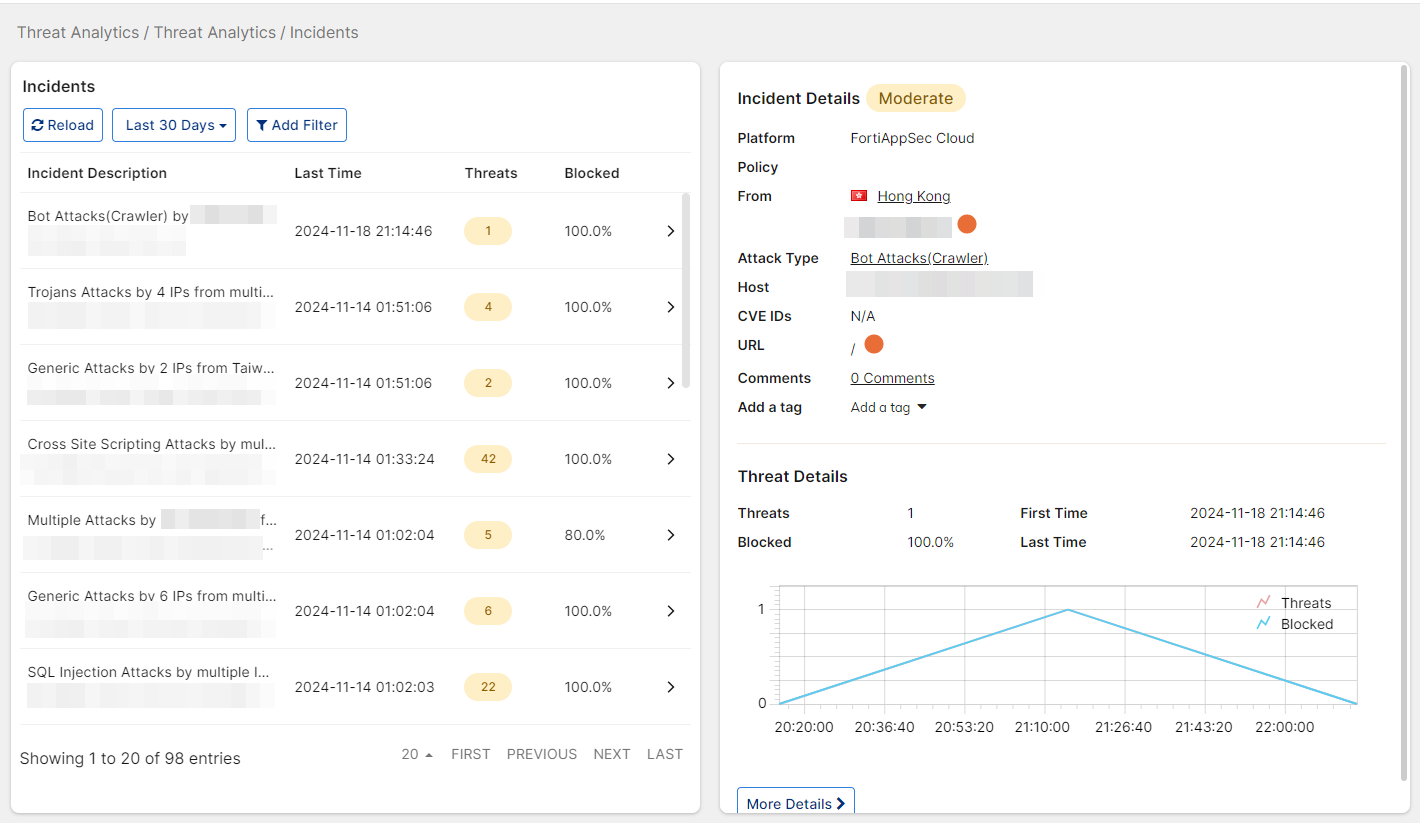The height and width of the screenshot is (823, 1420).
Task: Expand the Add a tag dropdown
Action: pyautogui.click(x=888, y=407)
